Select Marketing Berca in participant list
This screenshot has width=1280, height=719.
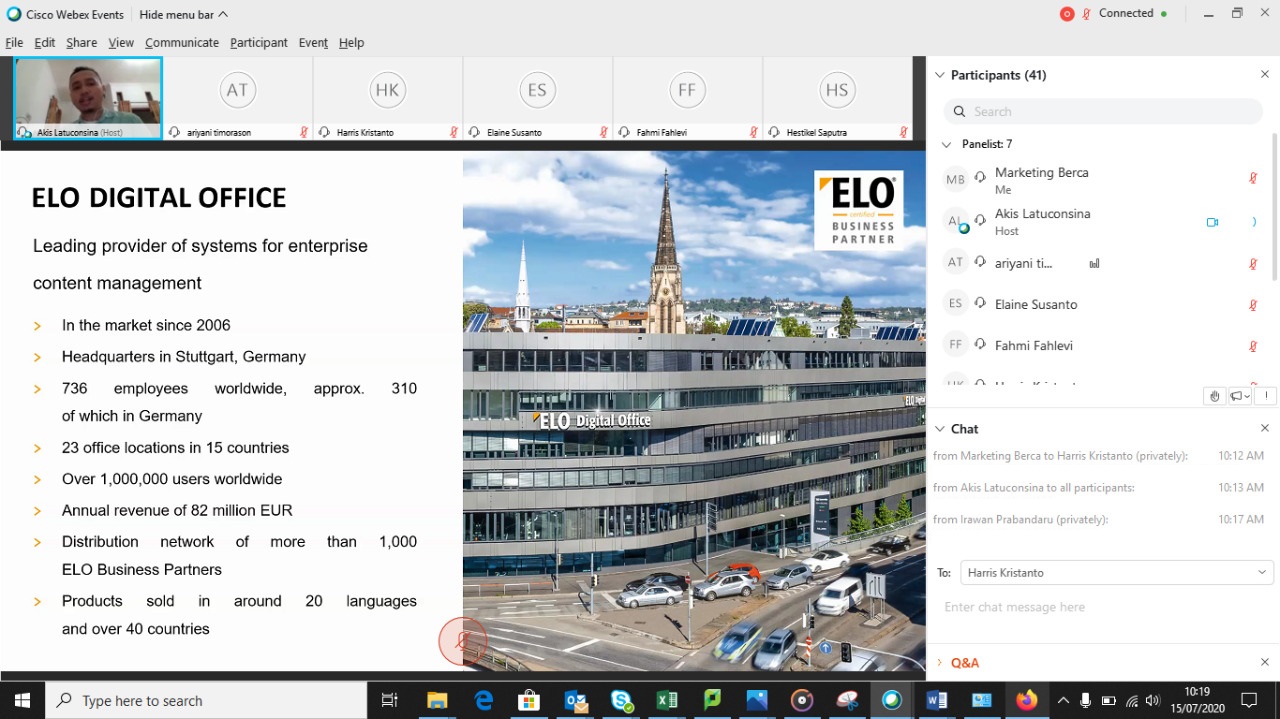coord(1100,180)
